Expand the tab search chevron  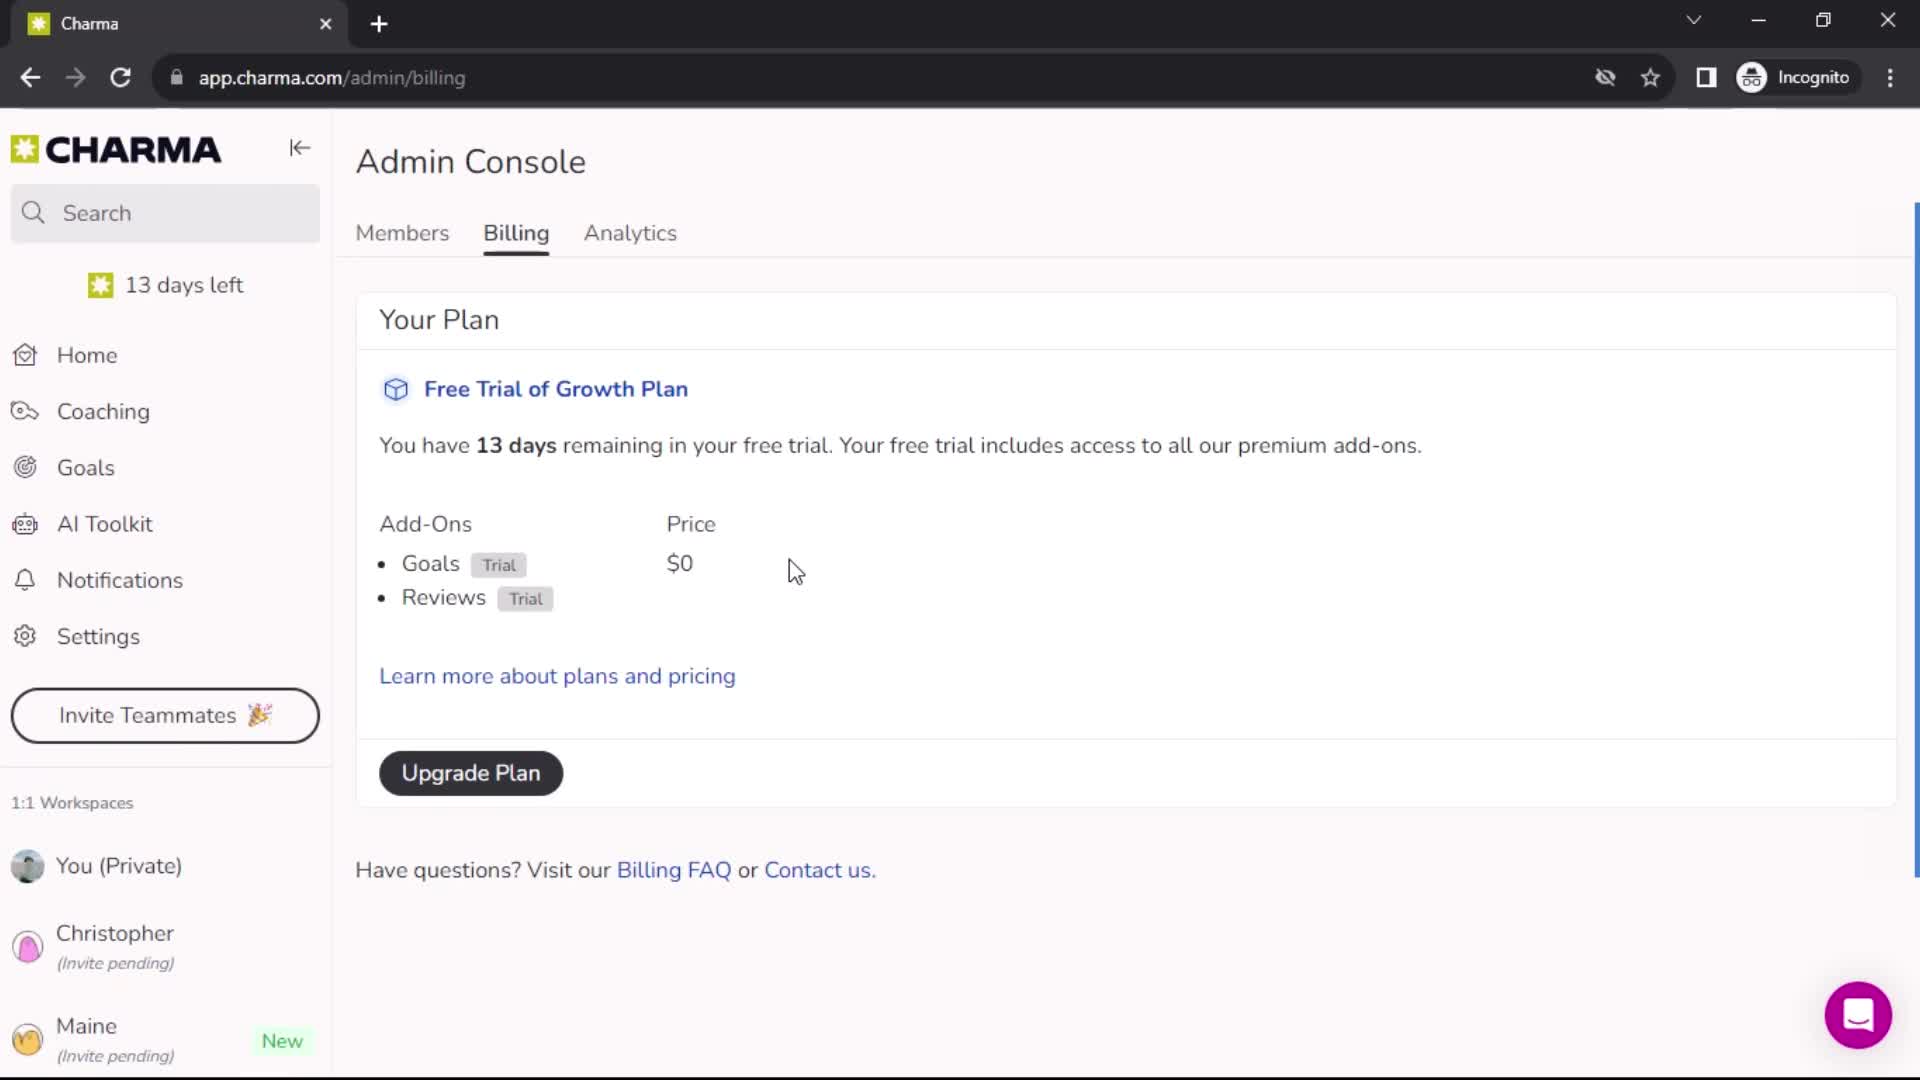tap(1693, 20)
